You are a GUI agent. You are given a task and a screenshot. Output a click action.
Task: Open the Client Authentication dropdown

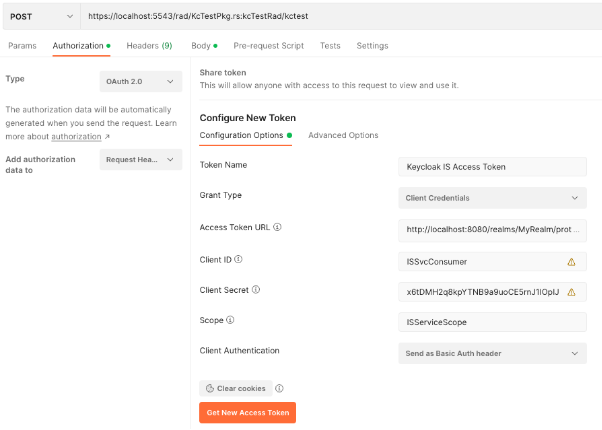click(x=492, y=353)
